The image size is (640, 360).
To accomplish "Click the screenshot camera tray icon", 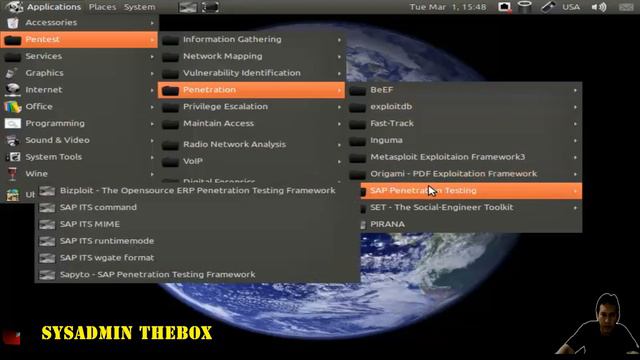I will [x=504, y=7].
